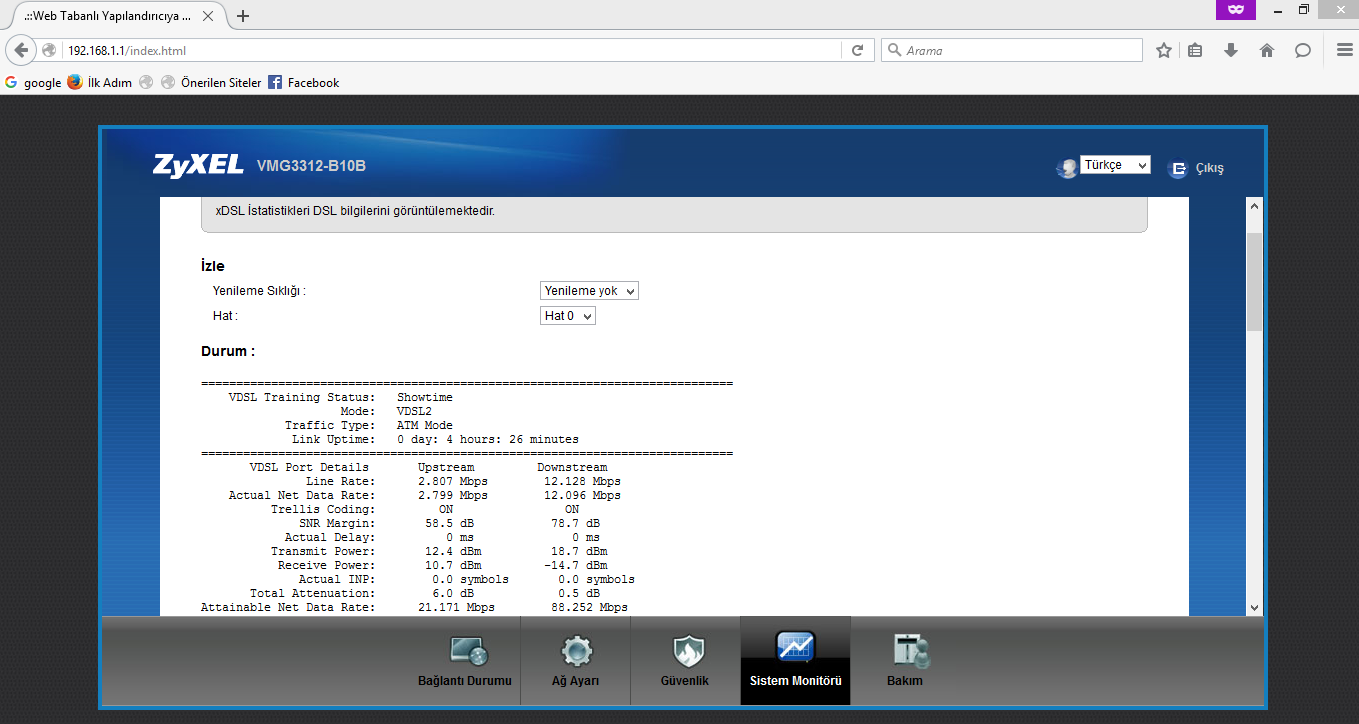The image size is (1359, 724).
Task: Click the ZyXEL logo
Action: click(x=198, y=165)
